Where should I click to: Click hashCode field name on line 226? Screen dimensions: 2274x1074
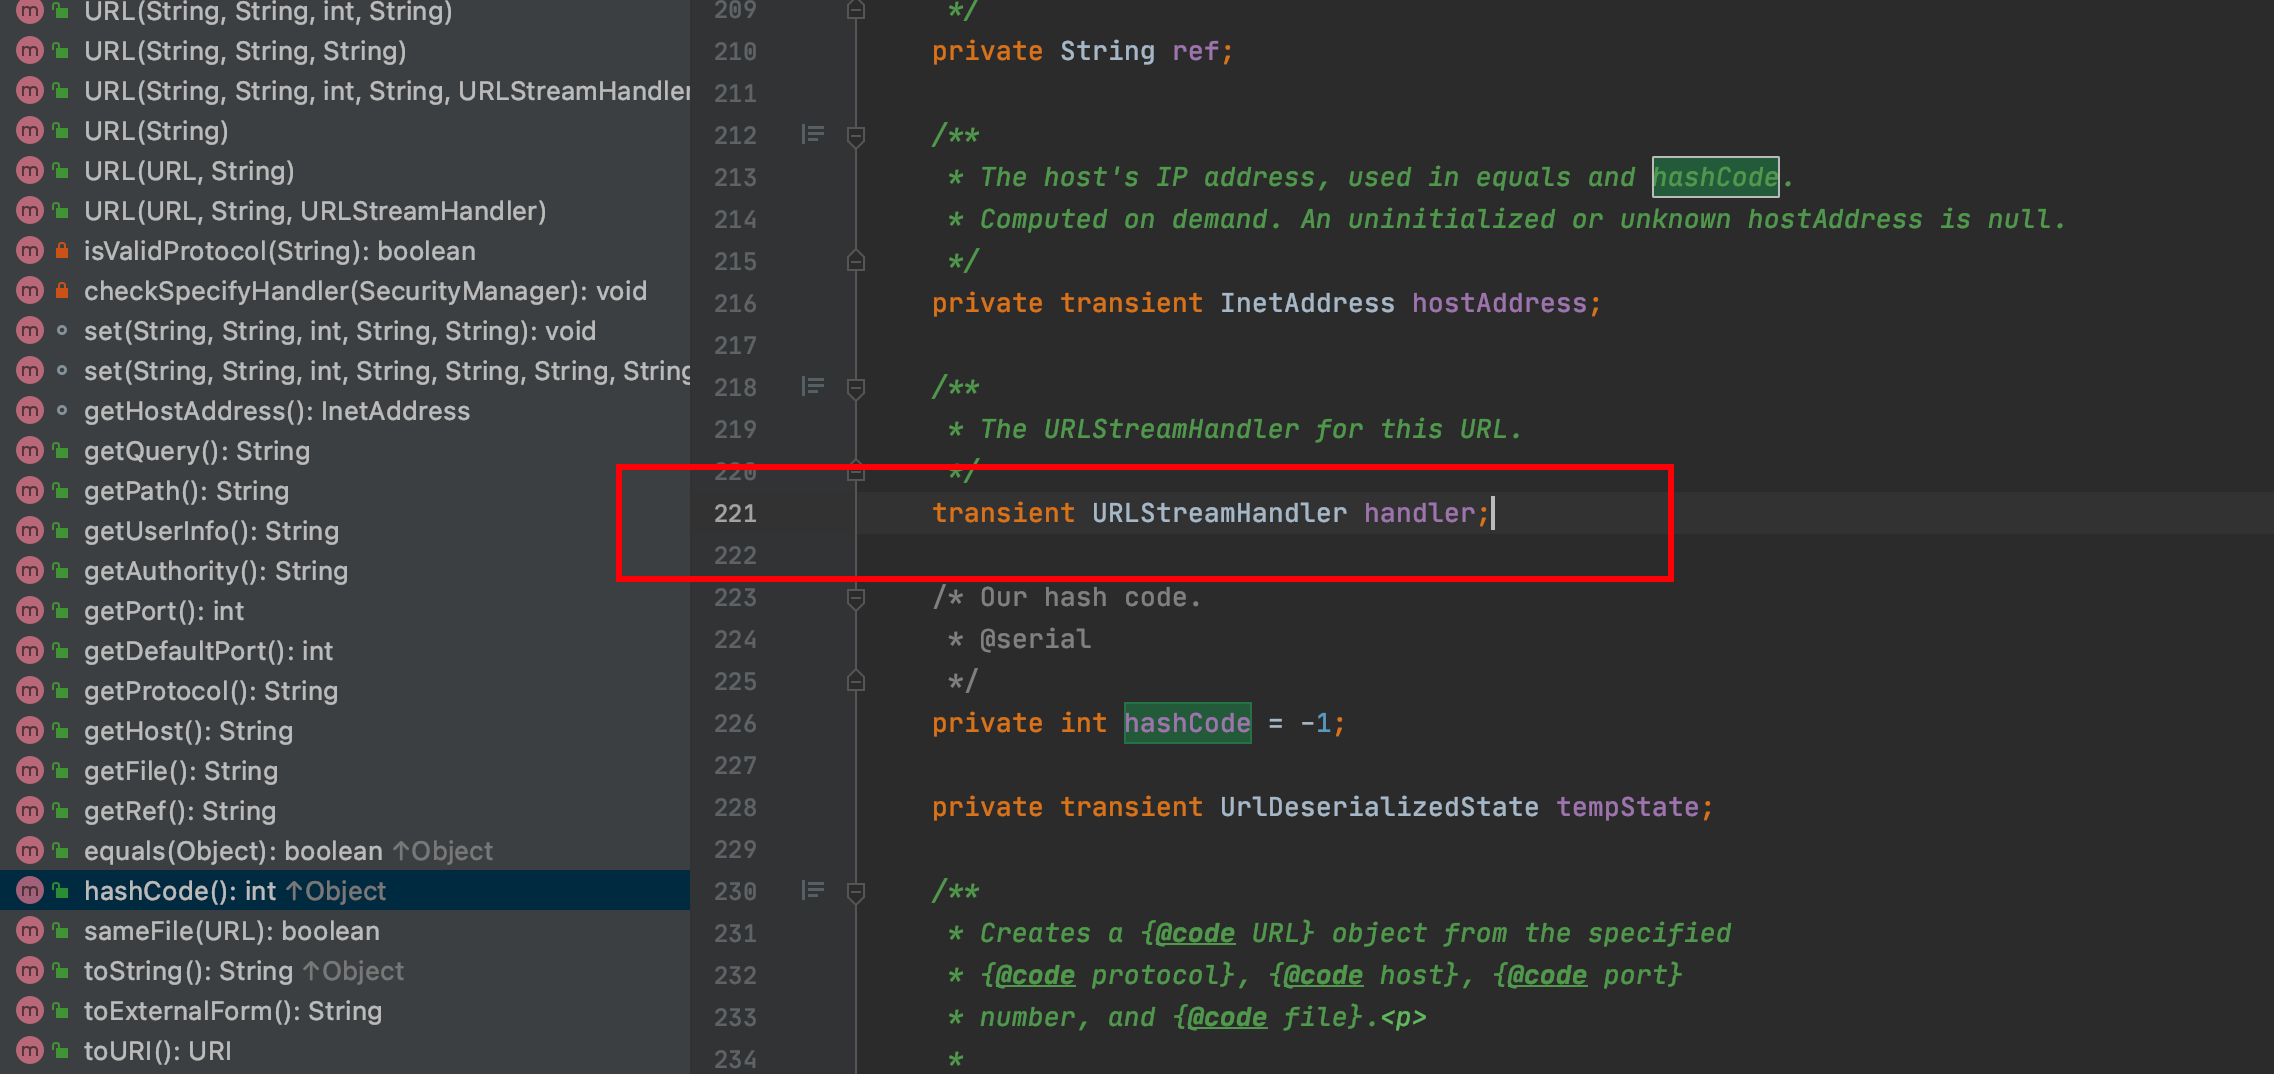(1187, 723)
